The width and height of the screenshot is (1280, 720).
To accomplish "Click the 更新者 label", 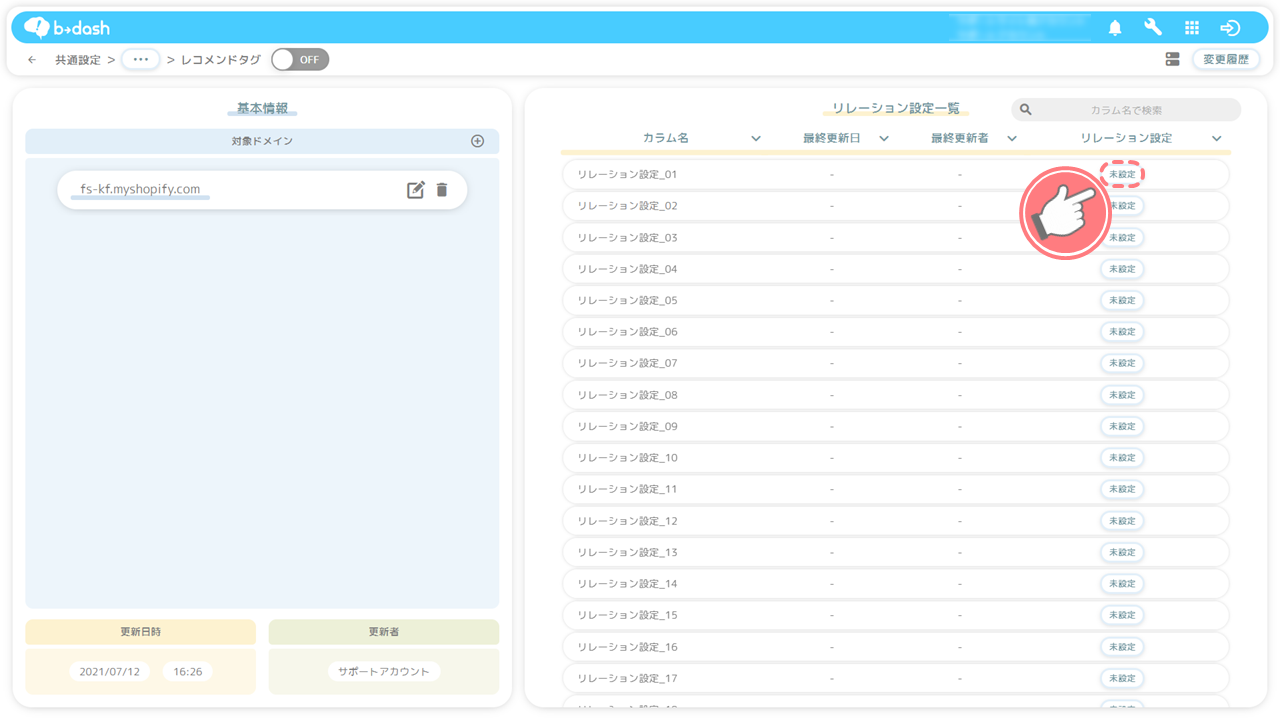I will (x=384, y=632).
